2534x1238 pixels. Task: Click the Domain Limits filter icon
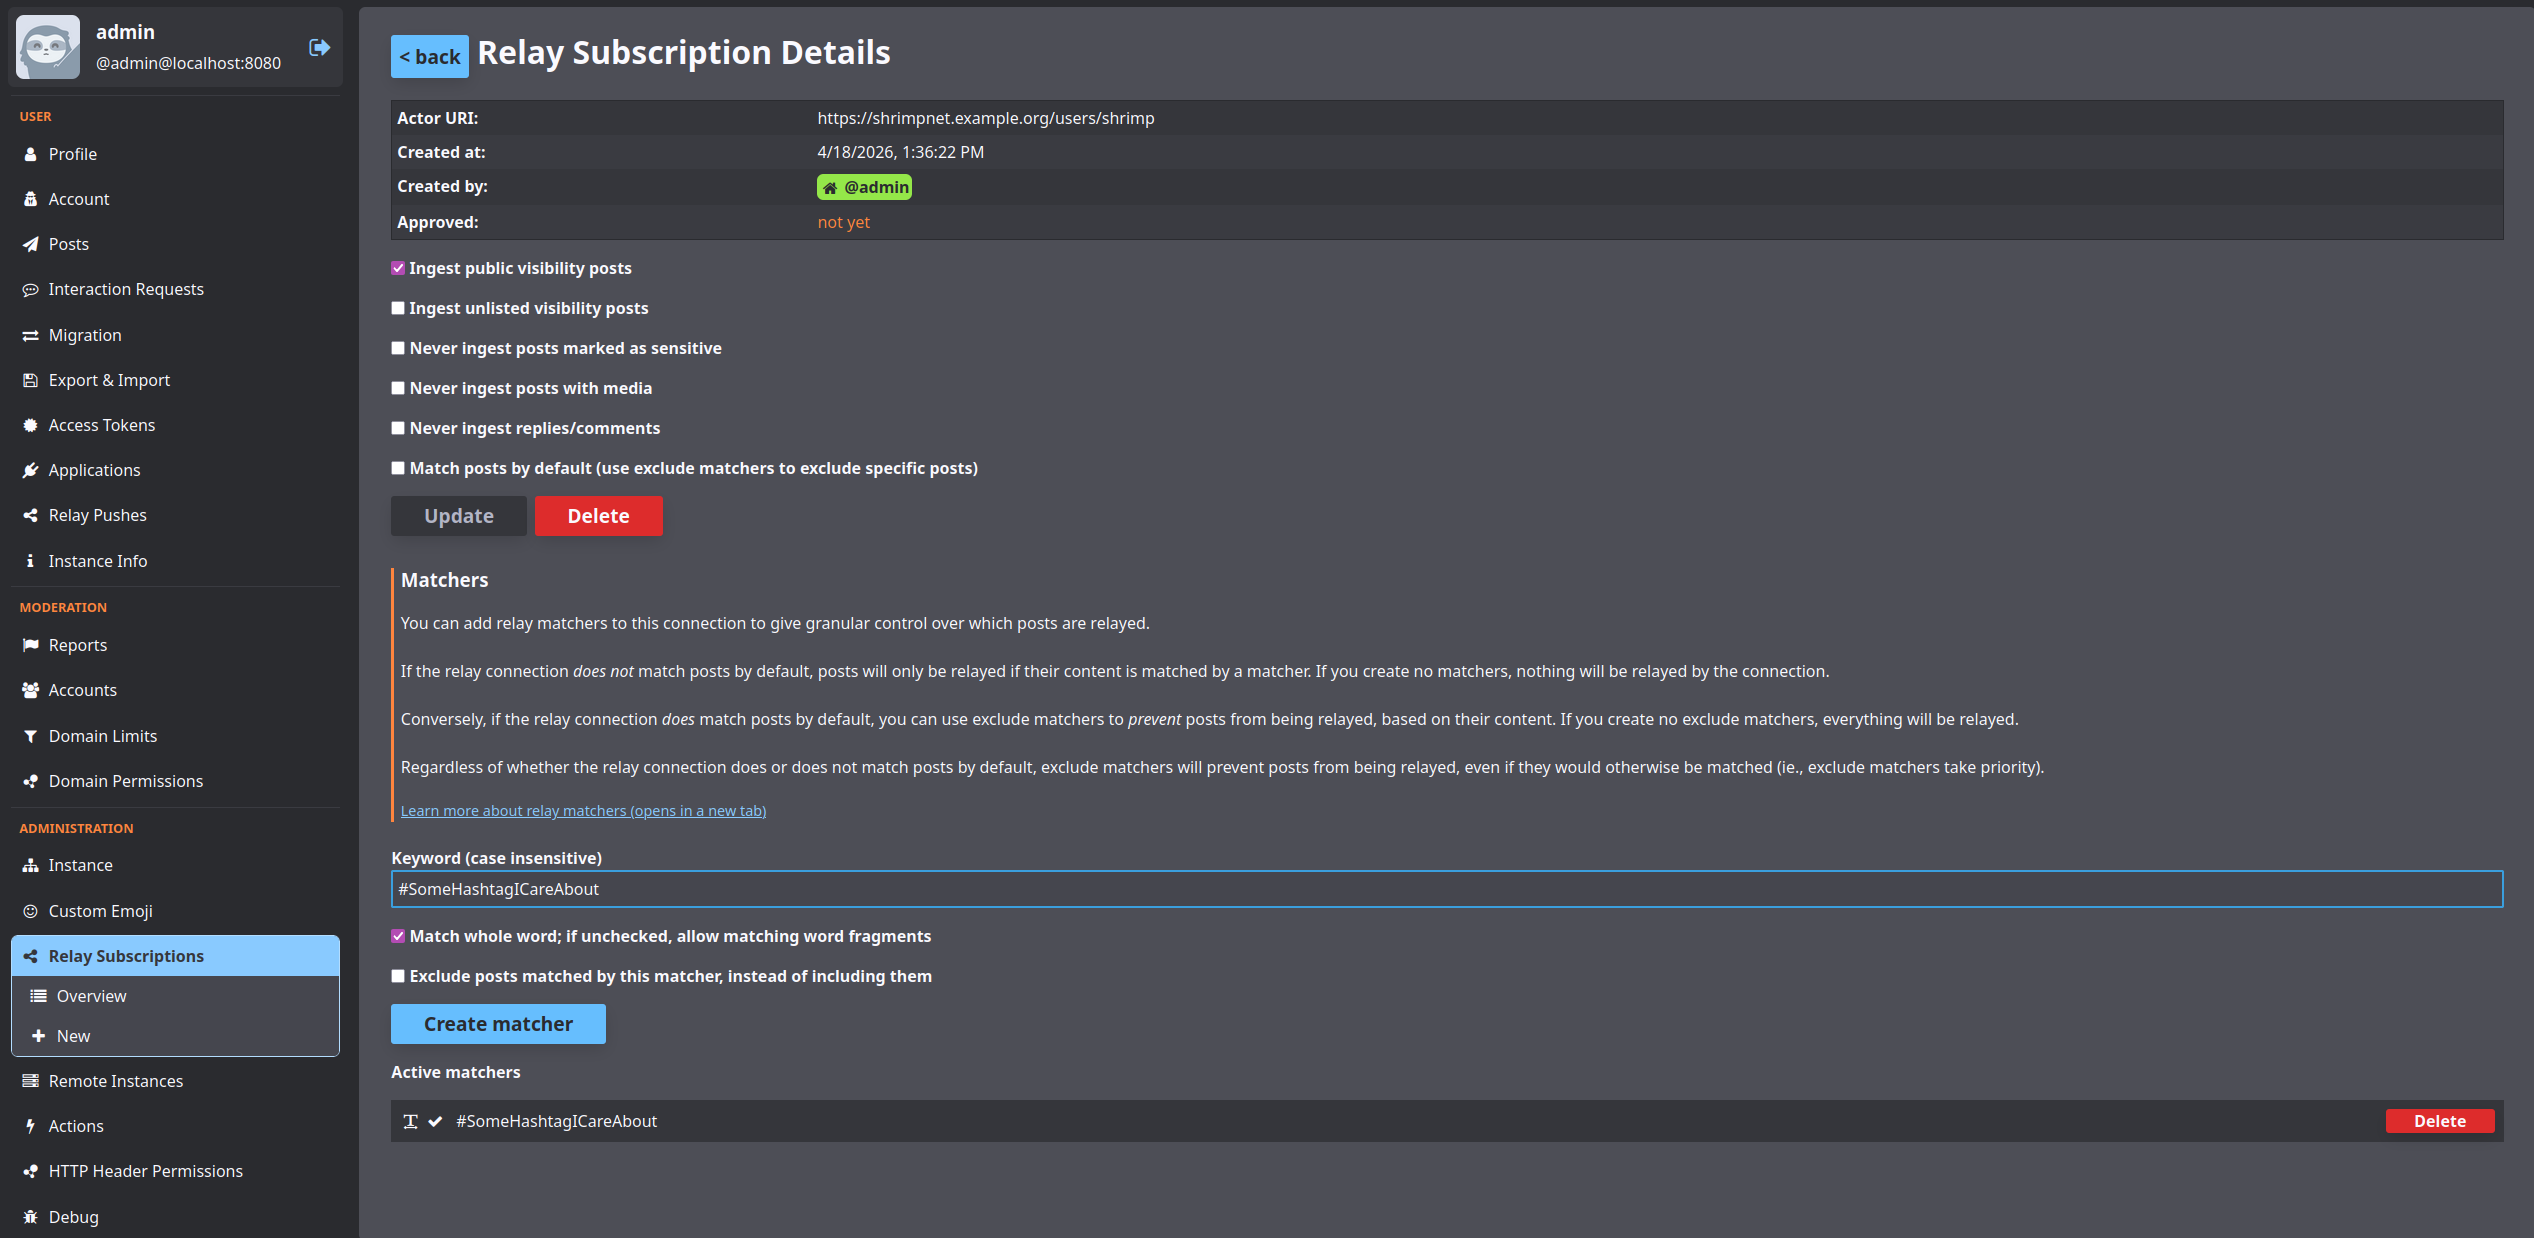30,736
